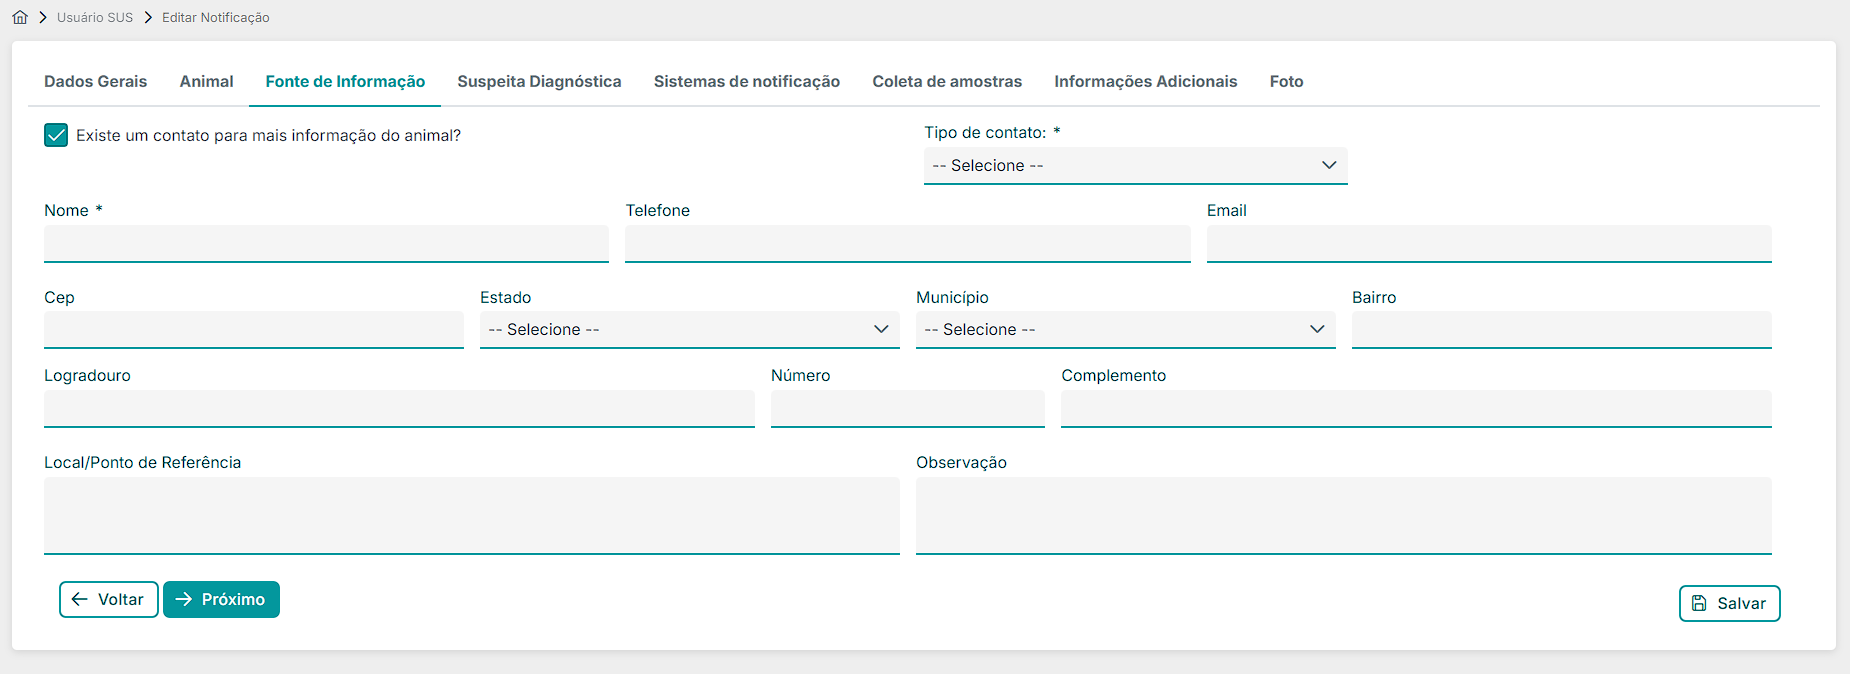This screenshot has height=674, width=1850.
Task: Focus the Observação text area
Action: (1343, 515)
